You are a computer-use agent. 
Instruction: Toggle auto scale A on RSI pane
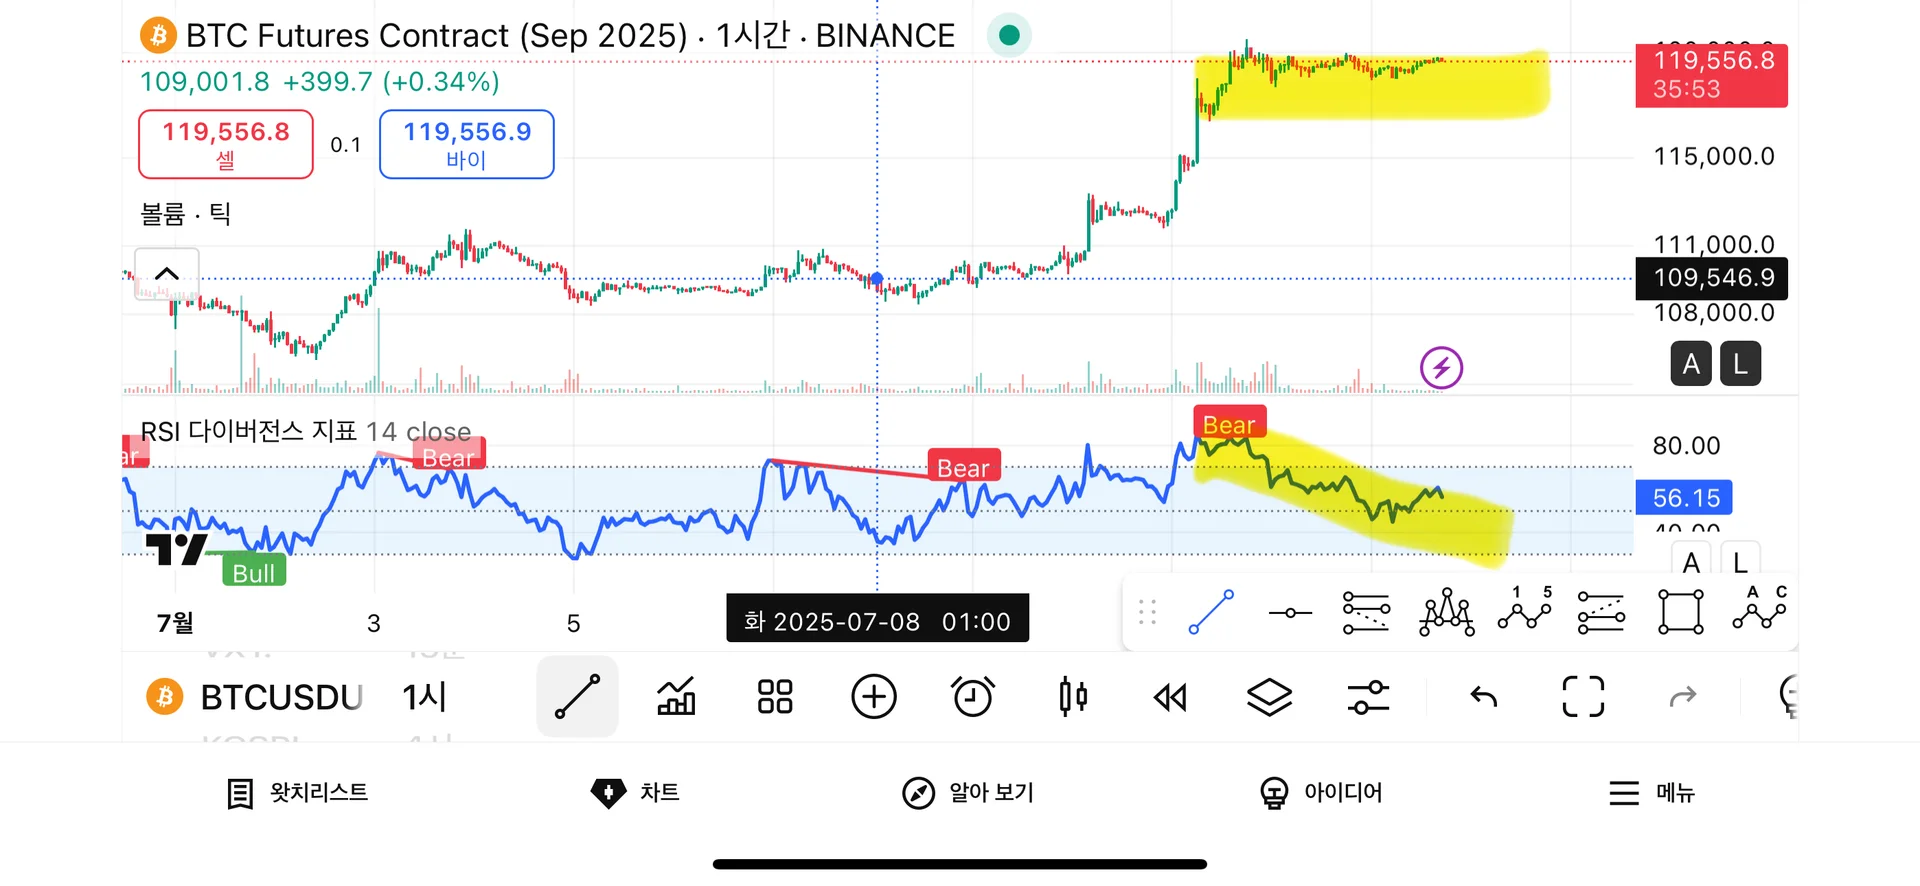[1691, 562]
